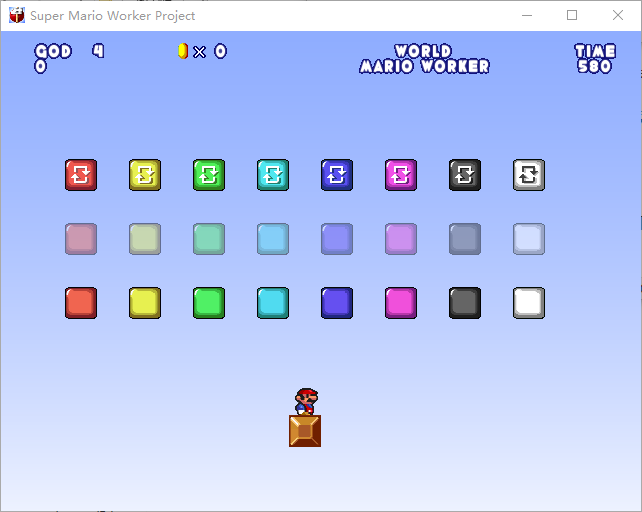Select the faded red transparent block

81,239
